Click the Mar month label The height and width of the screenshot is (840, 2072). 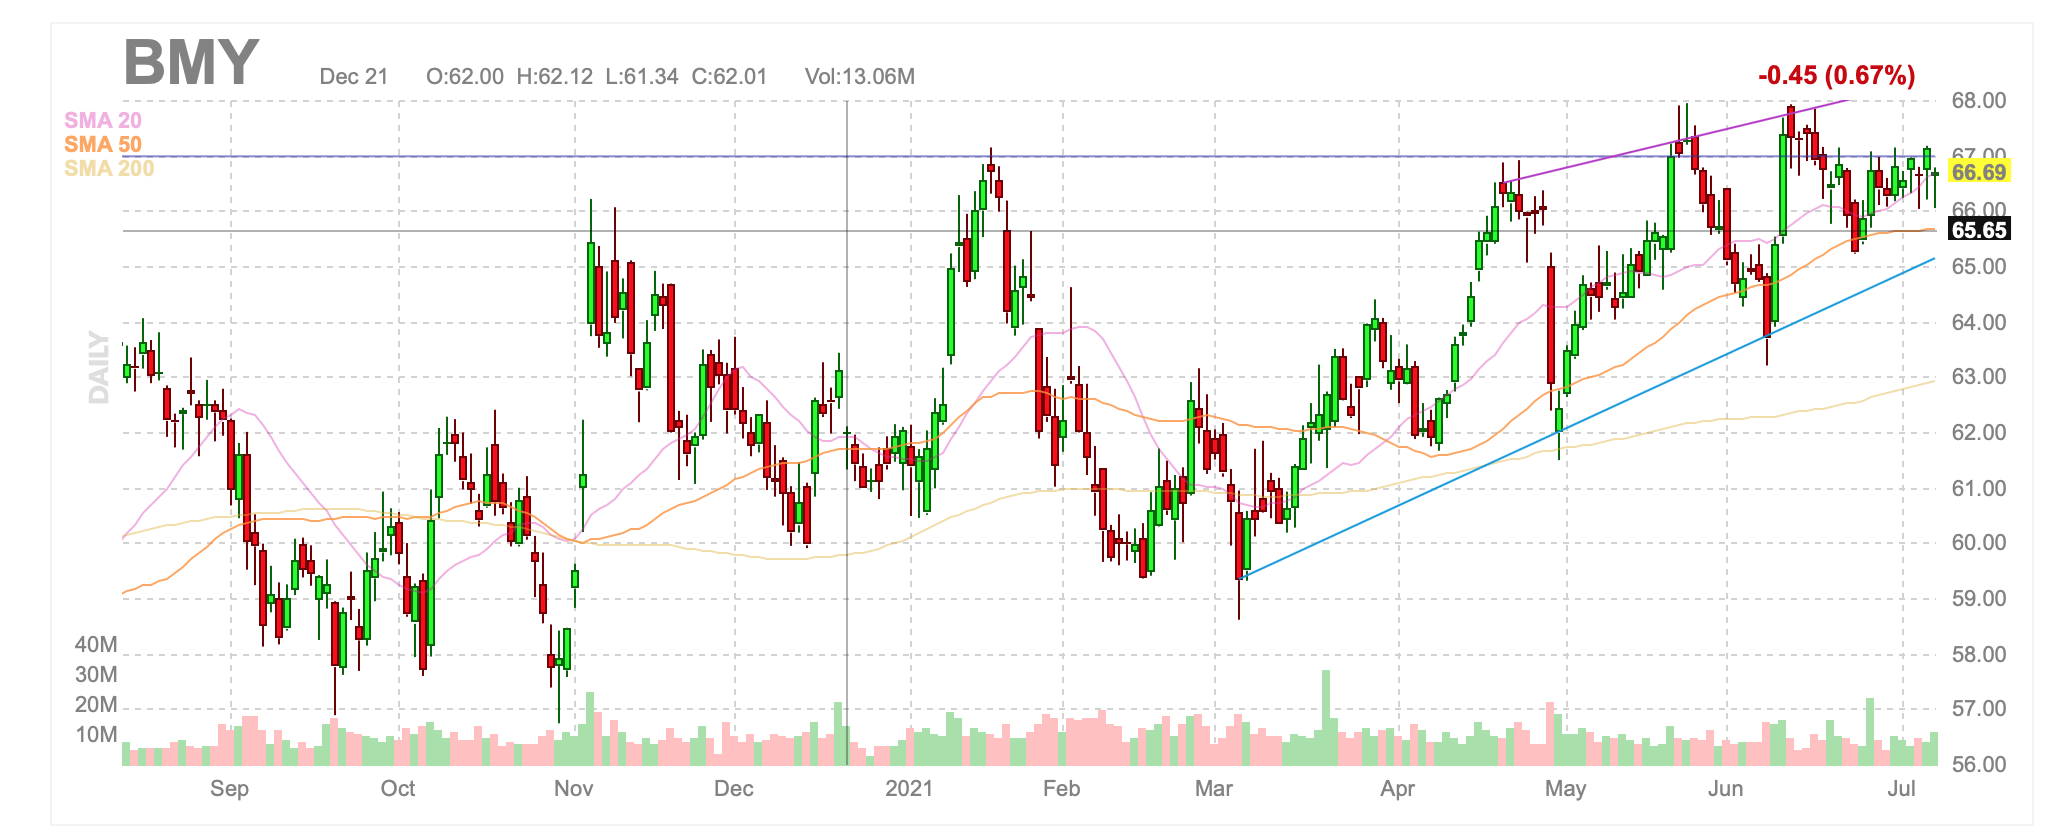pyautogui.click(x=1213, y=789)
